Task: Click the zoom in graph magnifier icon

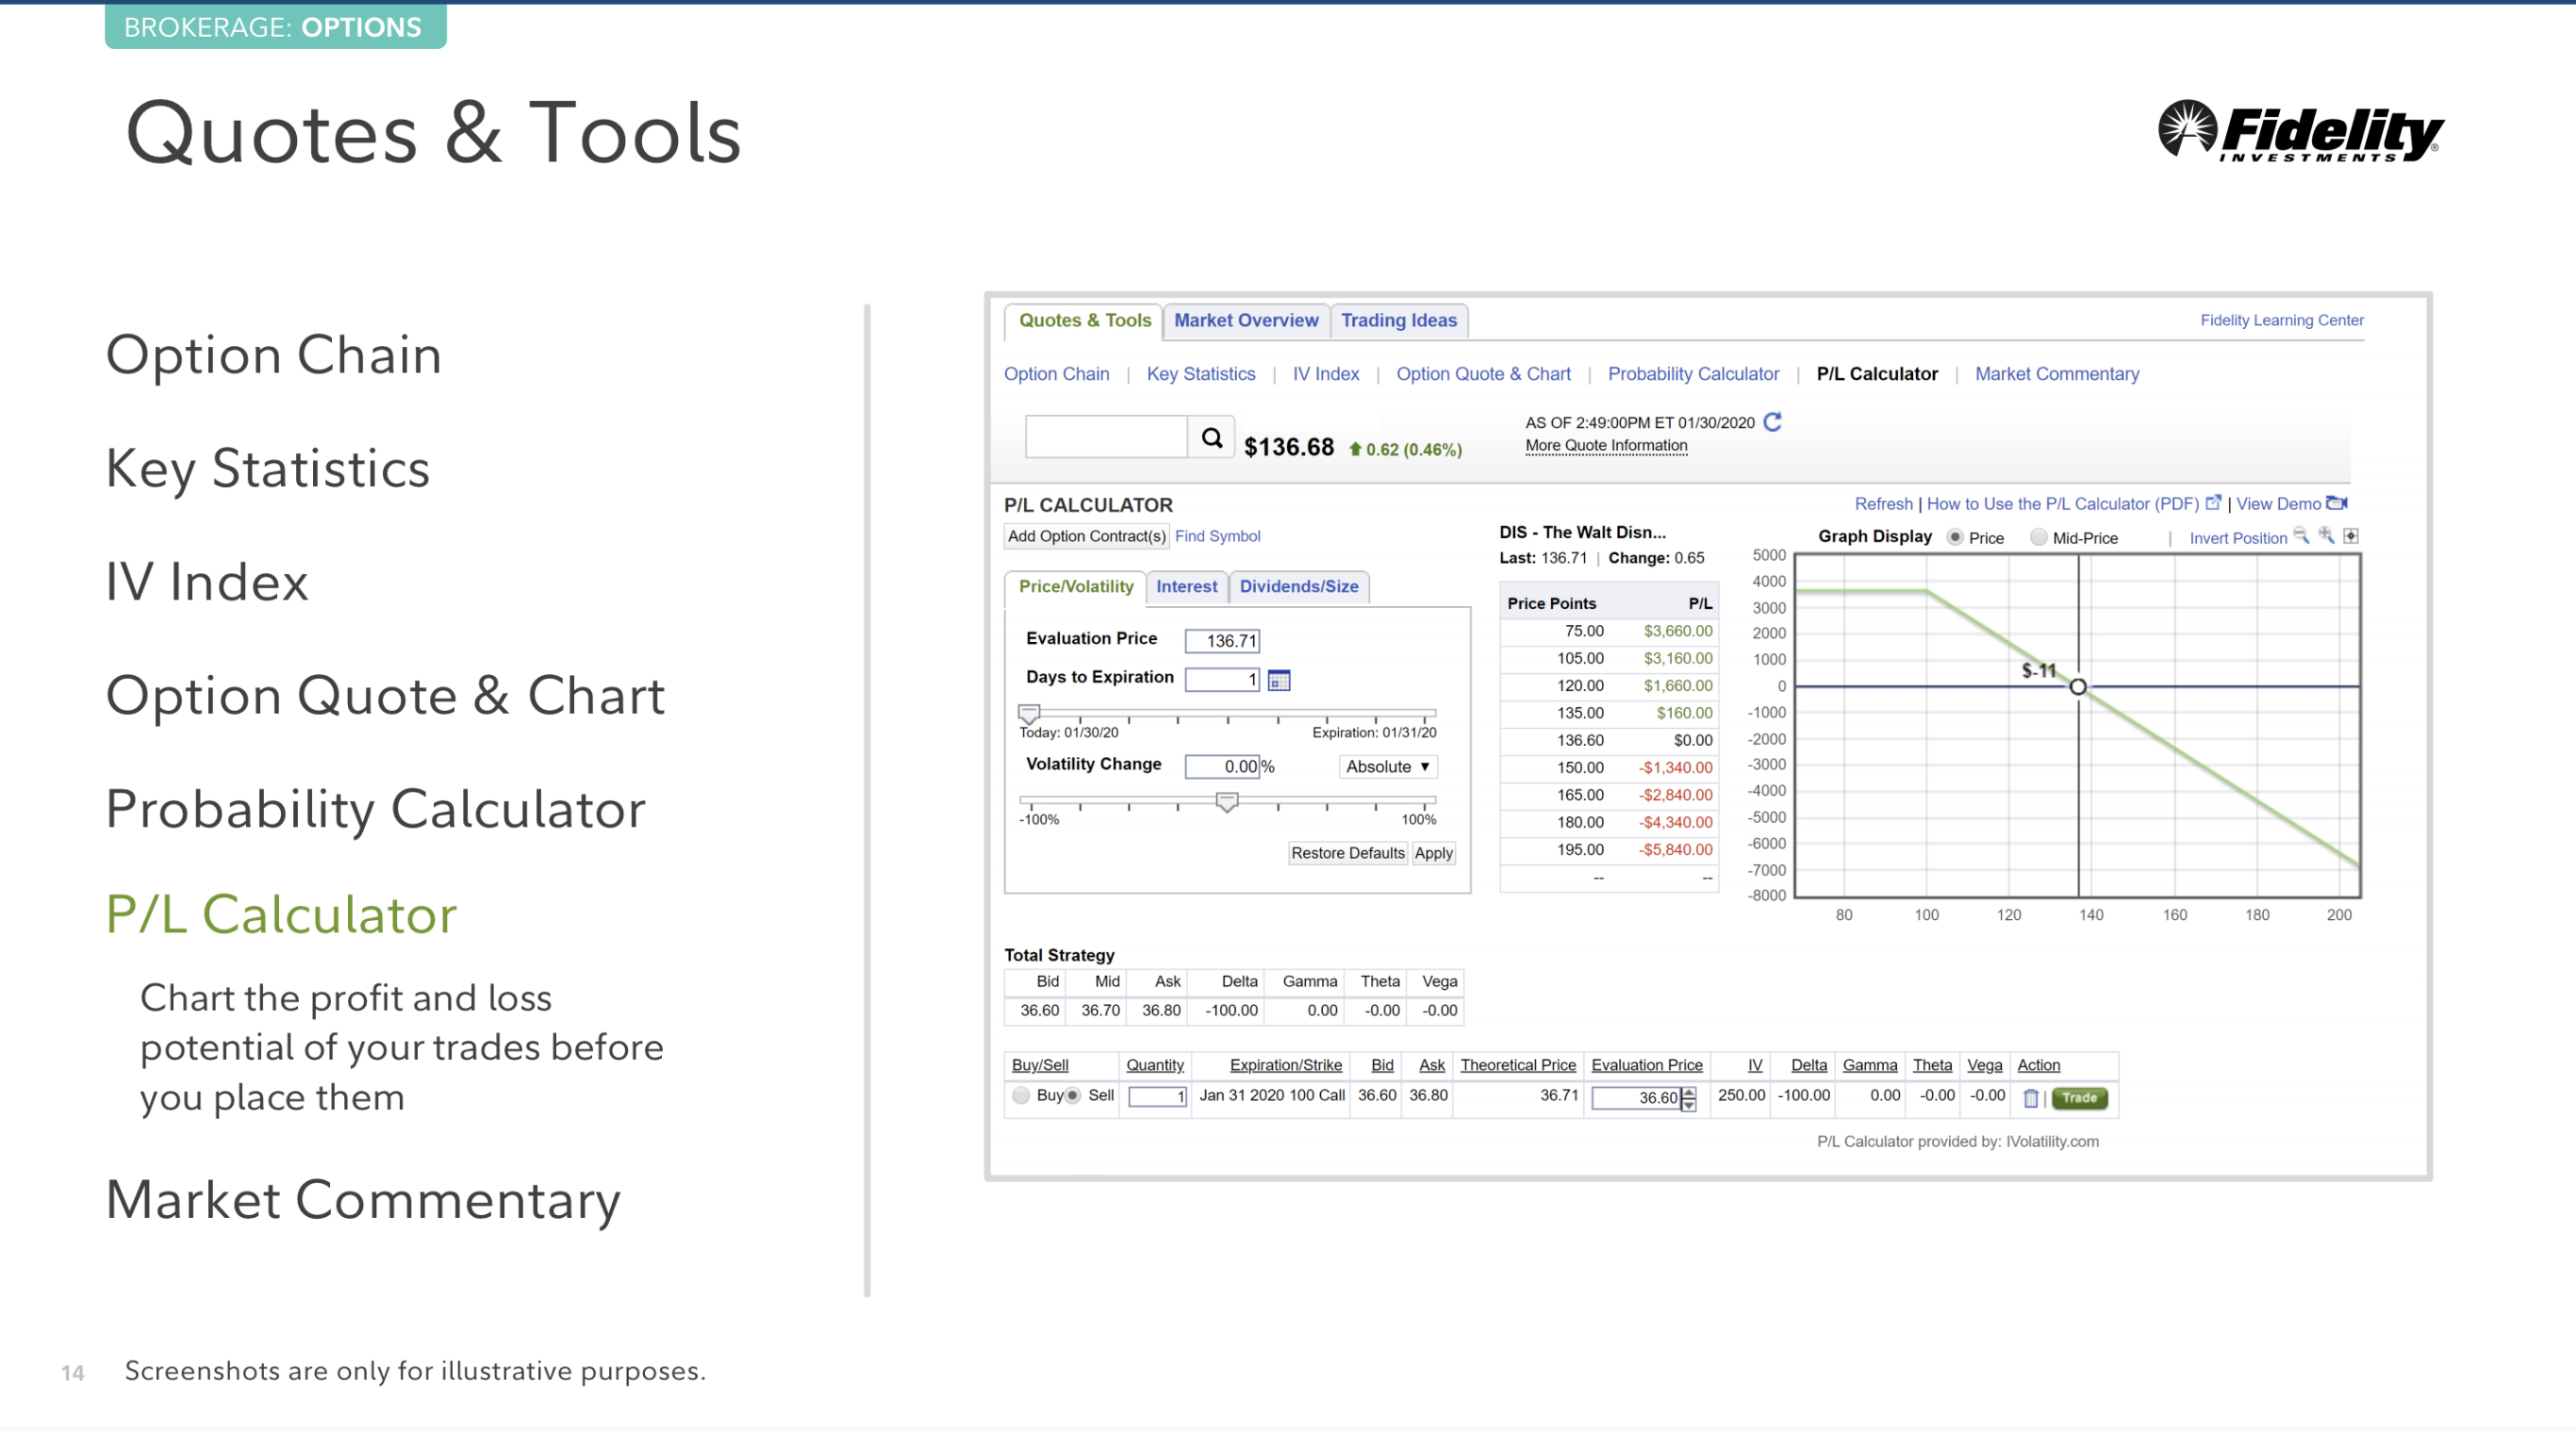Action: tap(2326, 536)
